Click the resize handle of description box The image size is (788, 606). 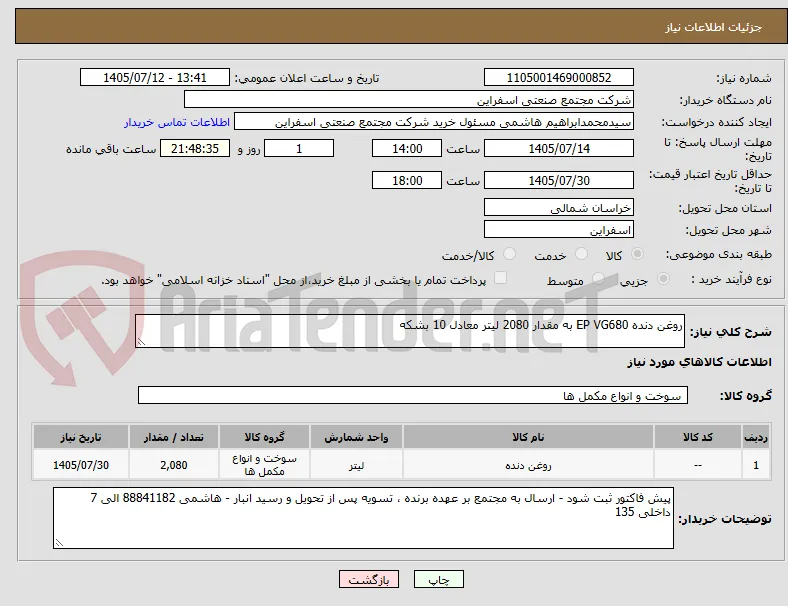141,342
